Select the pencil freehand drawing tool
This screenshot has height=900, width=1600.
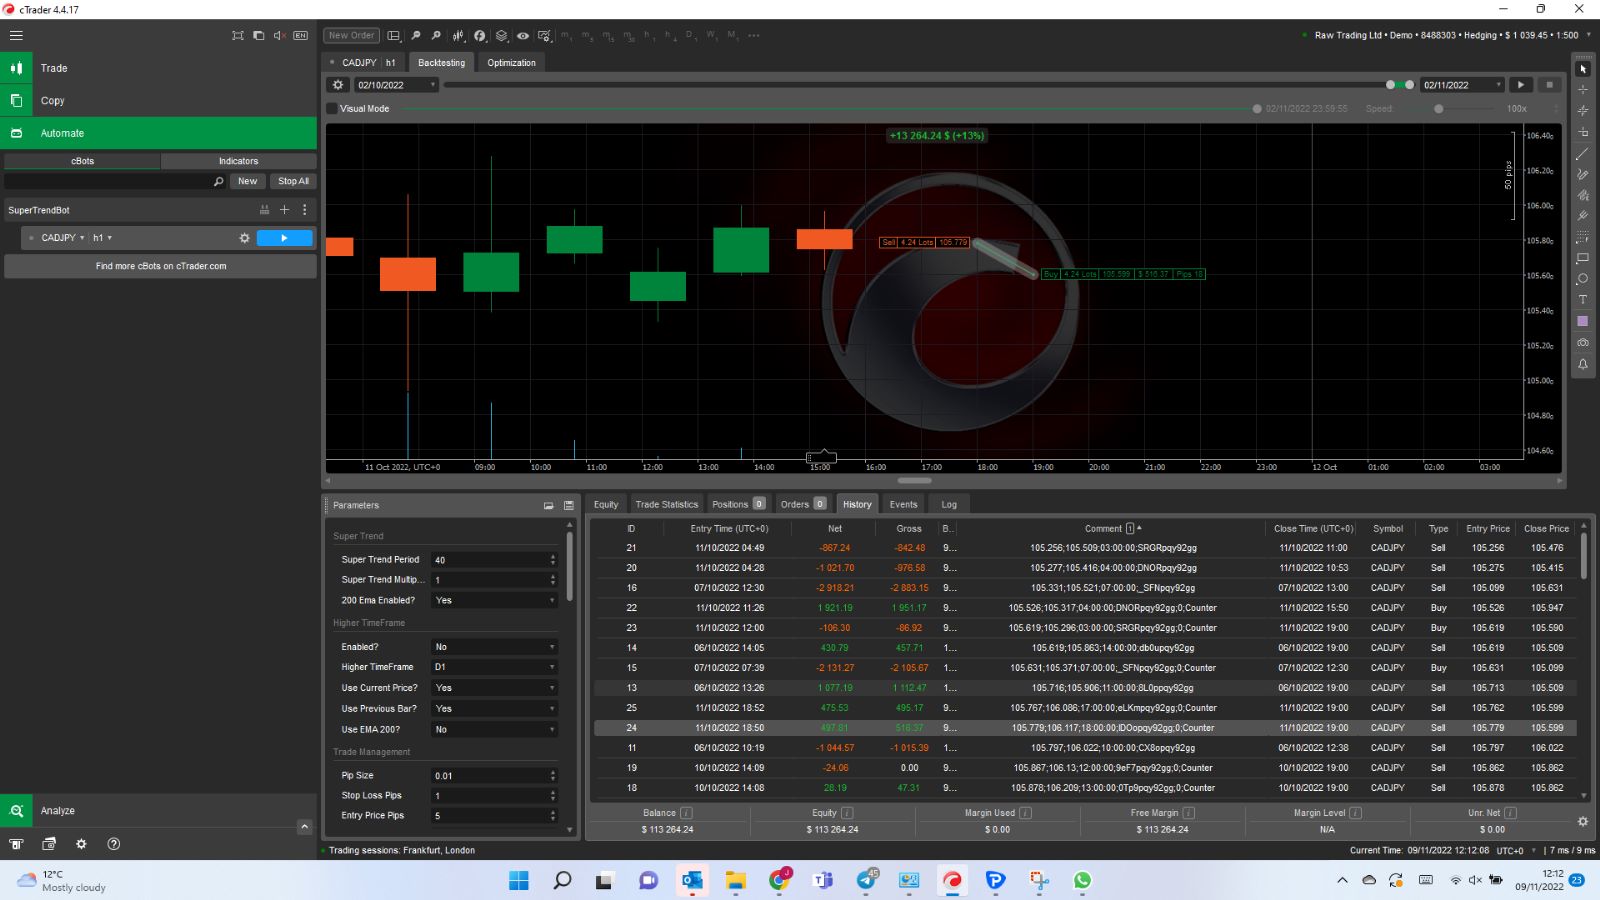pos(1582,174)
